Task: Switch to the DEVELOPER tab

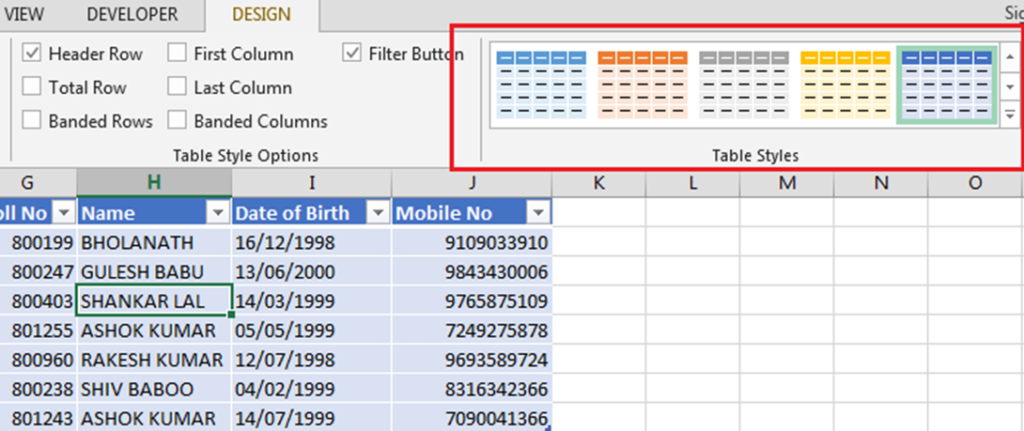Action: click(132, 15)
